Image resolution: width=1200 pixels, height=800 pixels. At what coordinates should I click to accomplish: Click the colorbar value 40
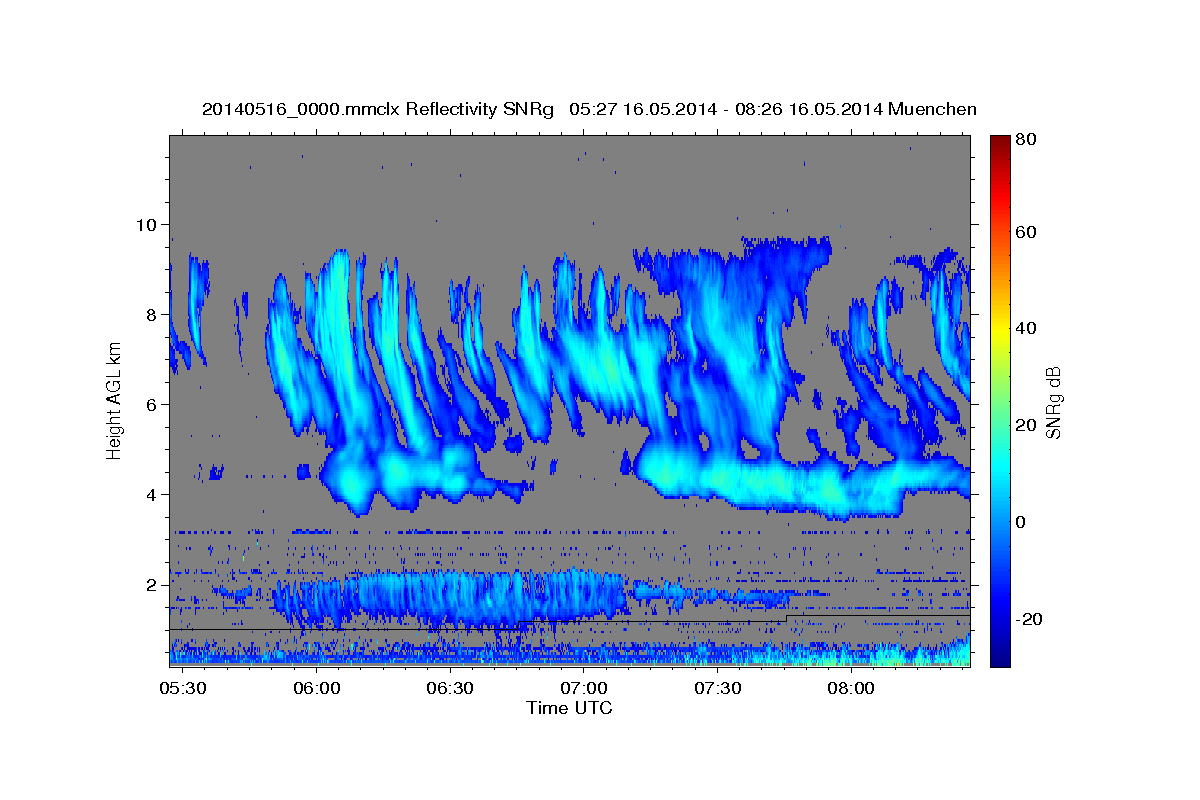pyautogui.click(x=1025, y=328)
